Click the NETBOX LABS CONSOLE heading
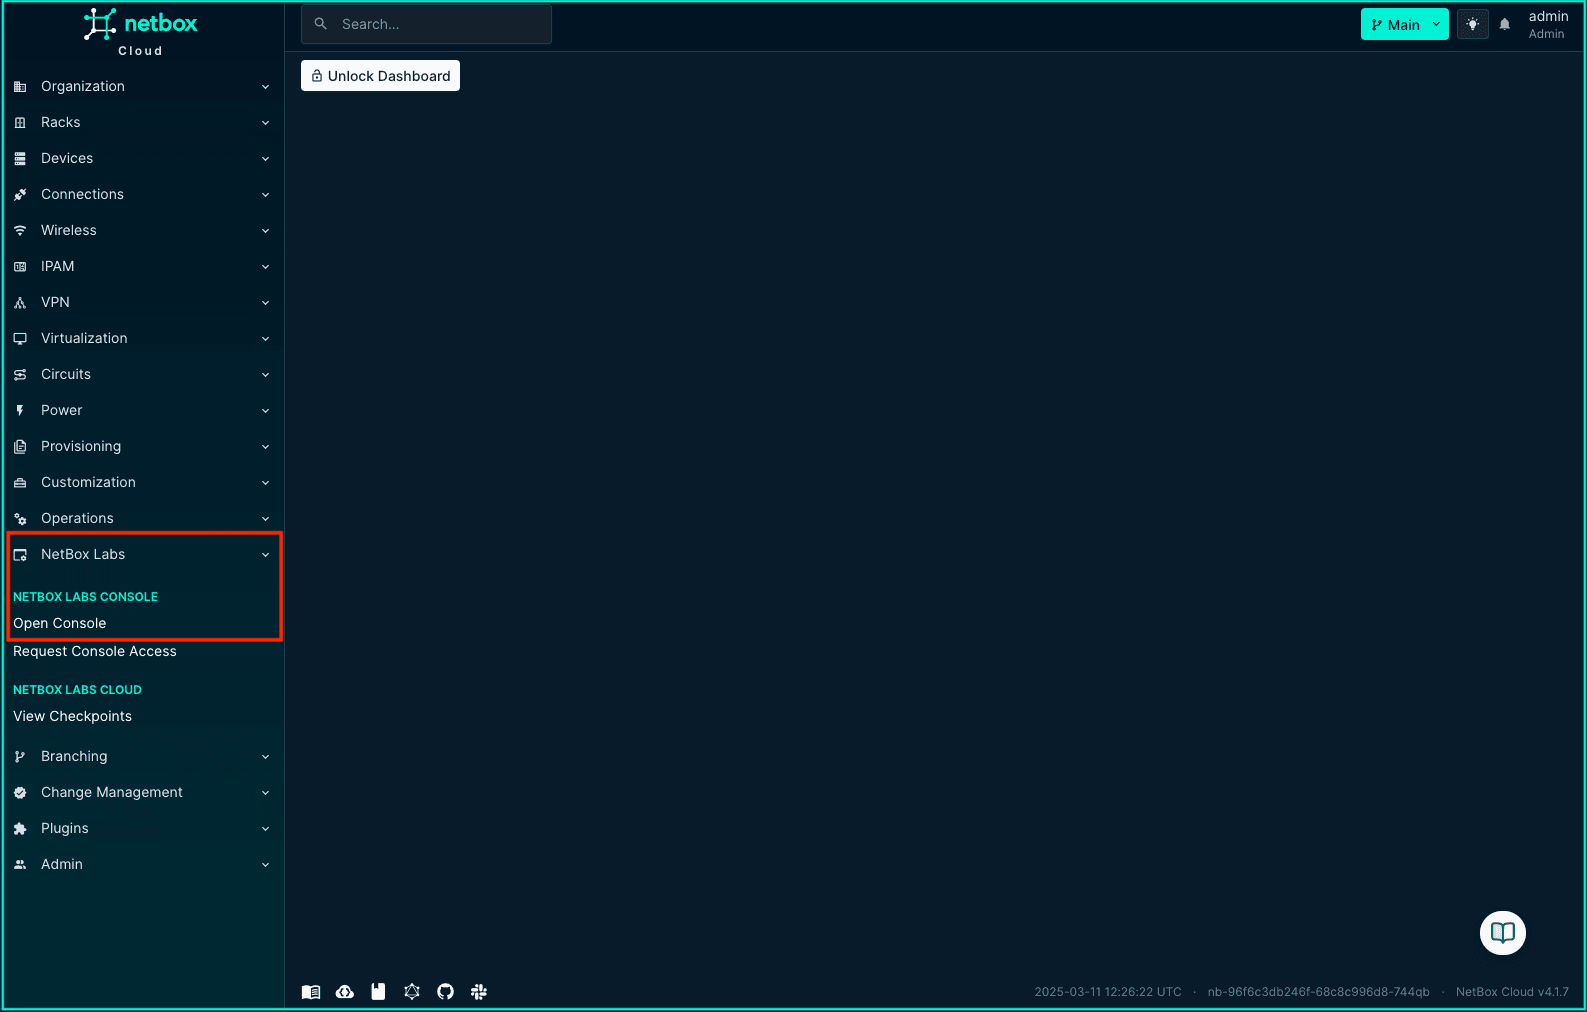The image size is (1587, 1012). pos(86,597)
